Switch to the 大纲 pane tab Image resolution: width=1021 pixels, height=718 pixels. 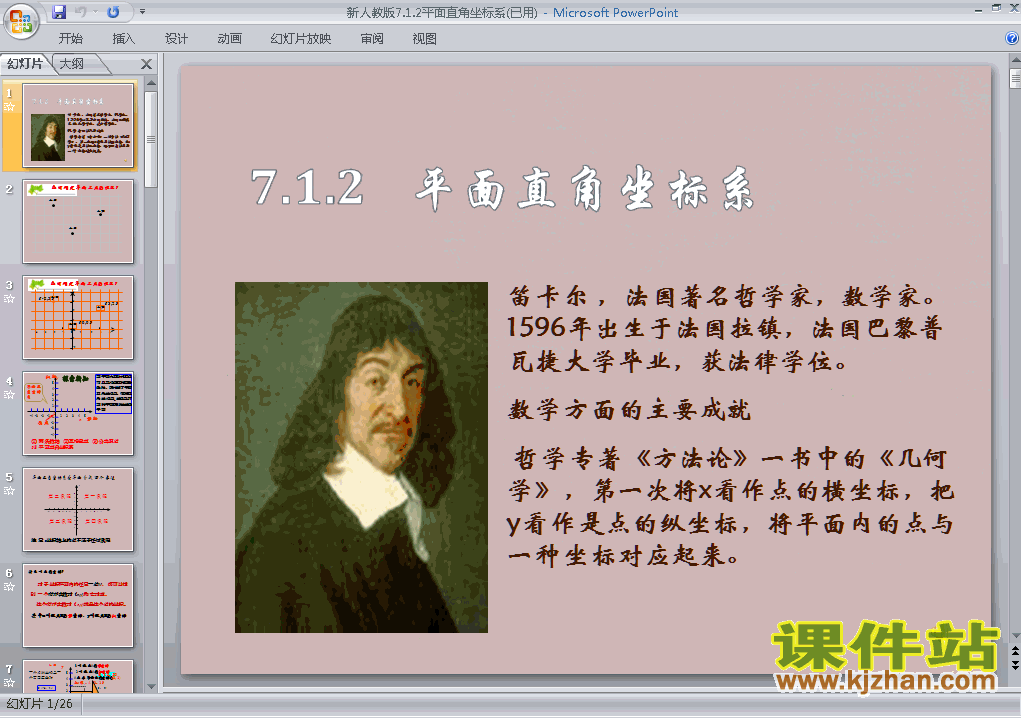73,64
